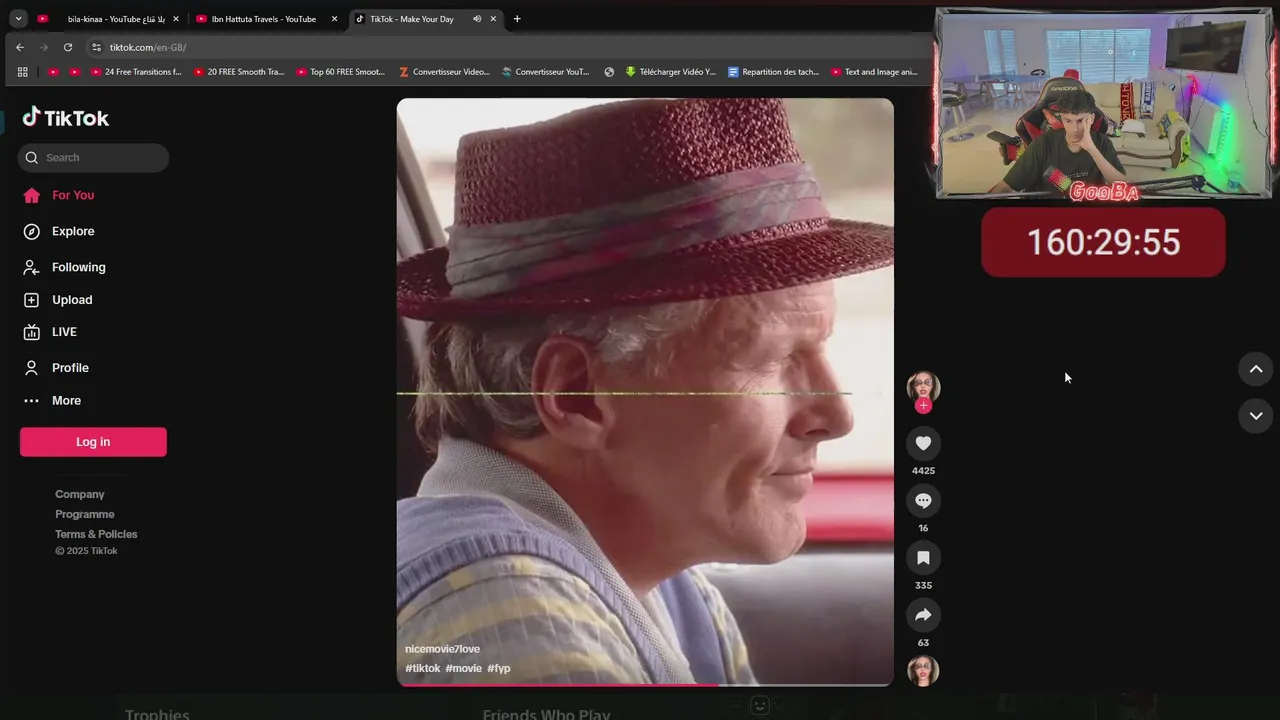Seek on the video progress bar
The height and width of the screenshot is (720, 1280).
[x=645, y=684]
